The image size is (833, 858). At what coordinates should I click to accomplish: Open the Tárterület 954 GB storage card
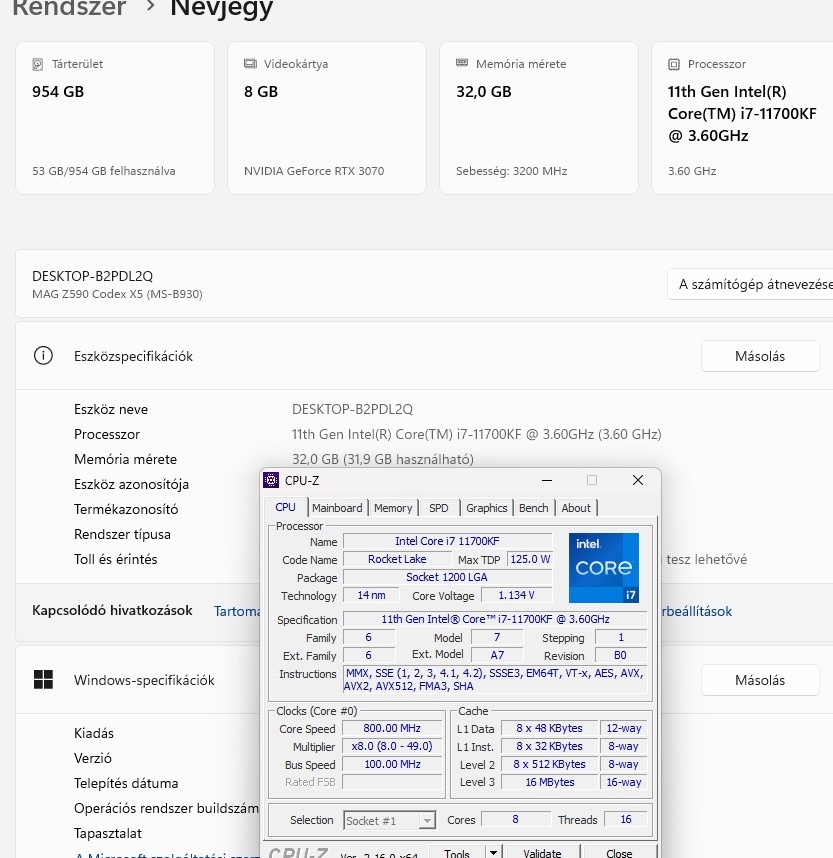tap(115, 118)
